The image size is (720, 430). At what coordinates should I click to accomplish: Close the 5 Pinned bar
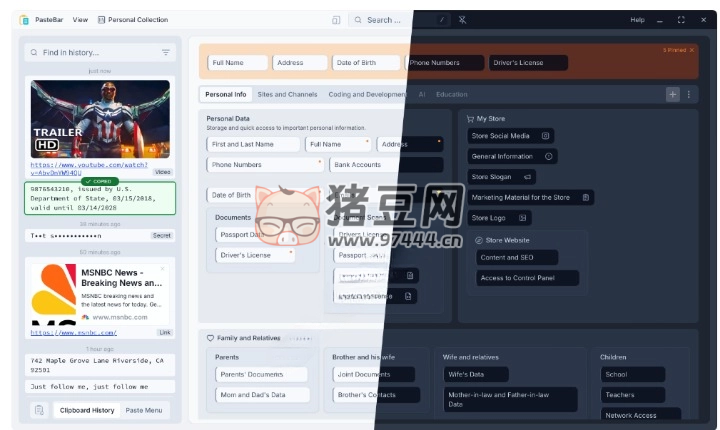coord(691,50)
